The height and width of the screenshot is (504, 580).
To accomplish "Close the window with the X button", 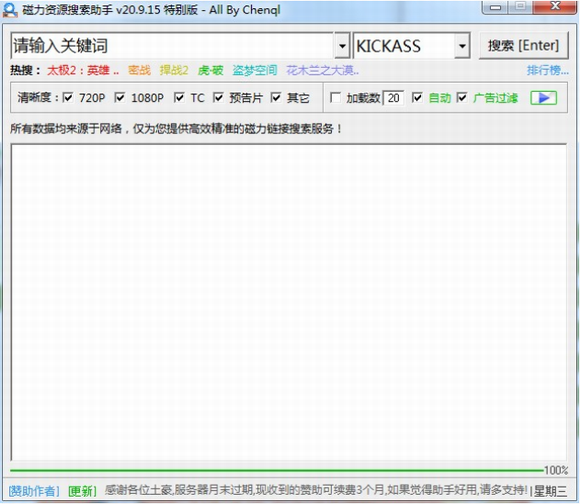I will click(x=555, y=7).
